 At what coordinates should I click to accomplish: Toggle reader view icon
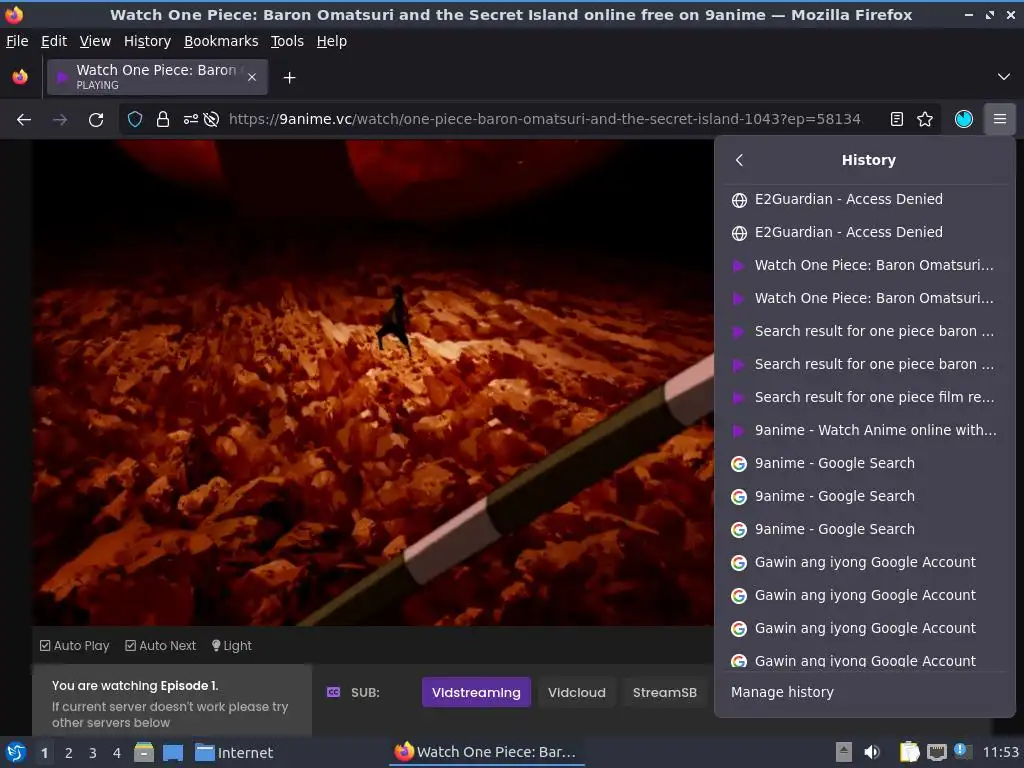point(897,119)
